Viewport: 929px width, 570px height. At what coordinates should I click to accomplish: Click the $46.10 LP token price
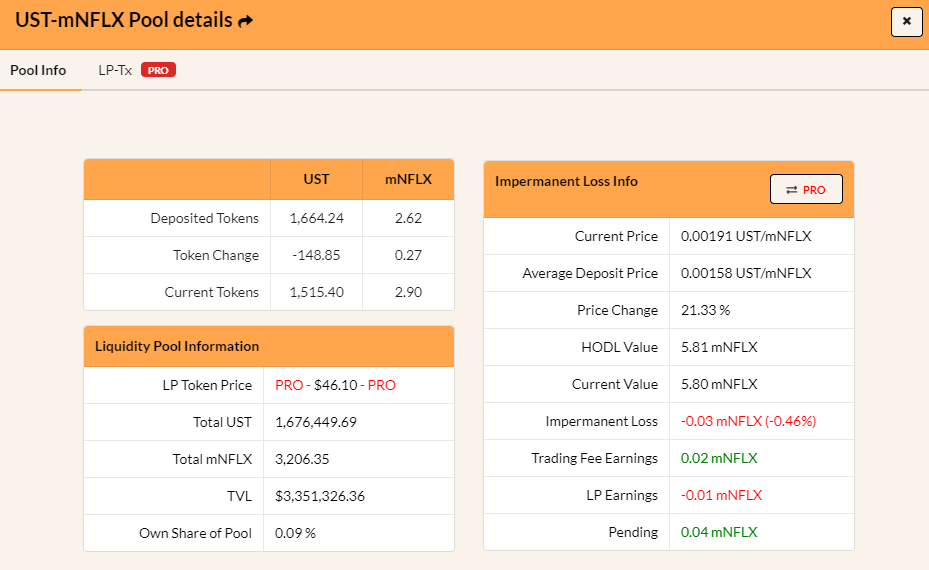click(x=335, y=385)
